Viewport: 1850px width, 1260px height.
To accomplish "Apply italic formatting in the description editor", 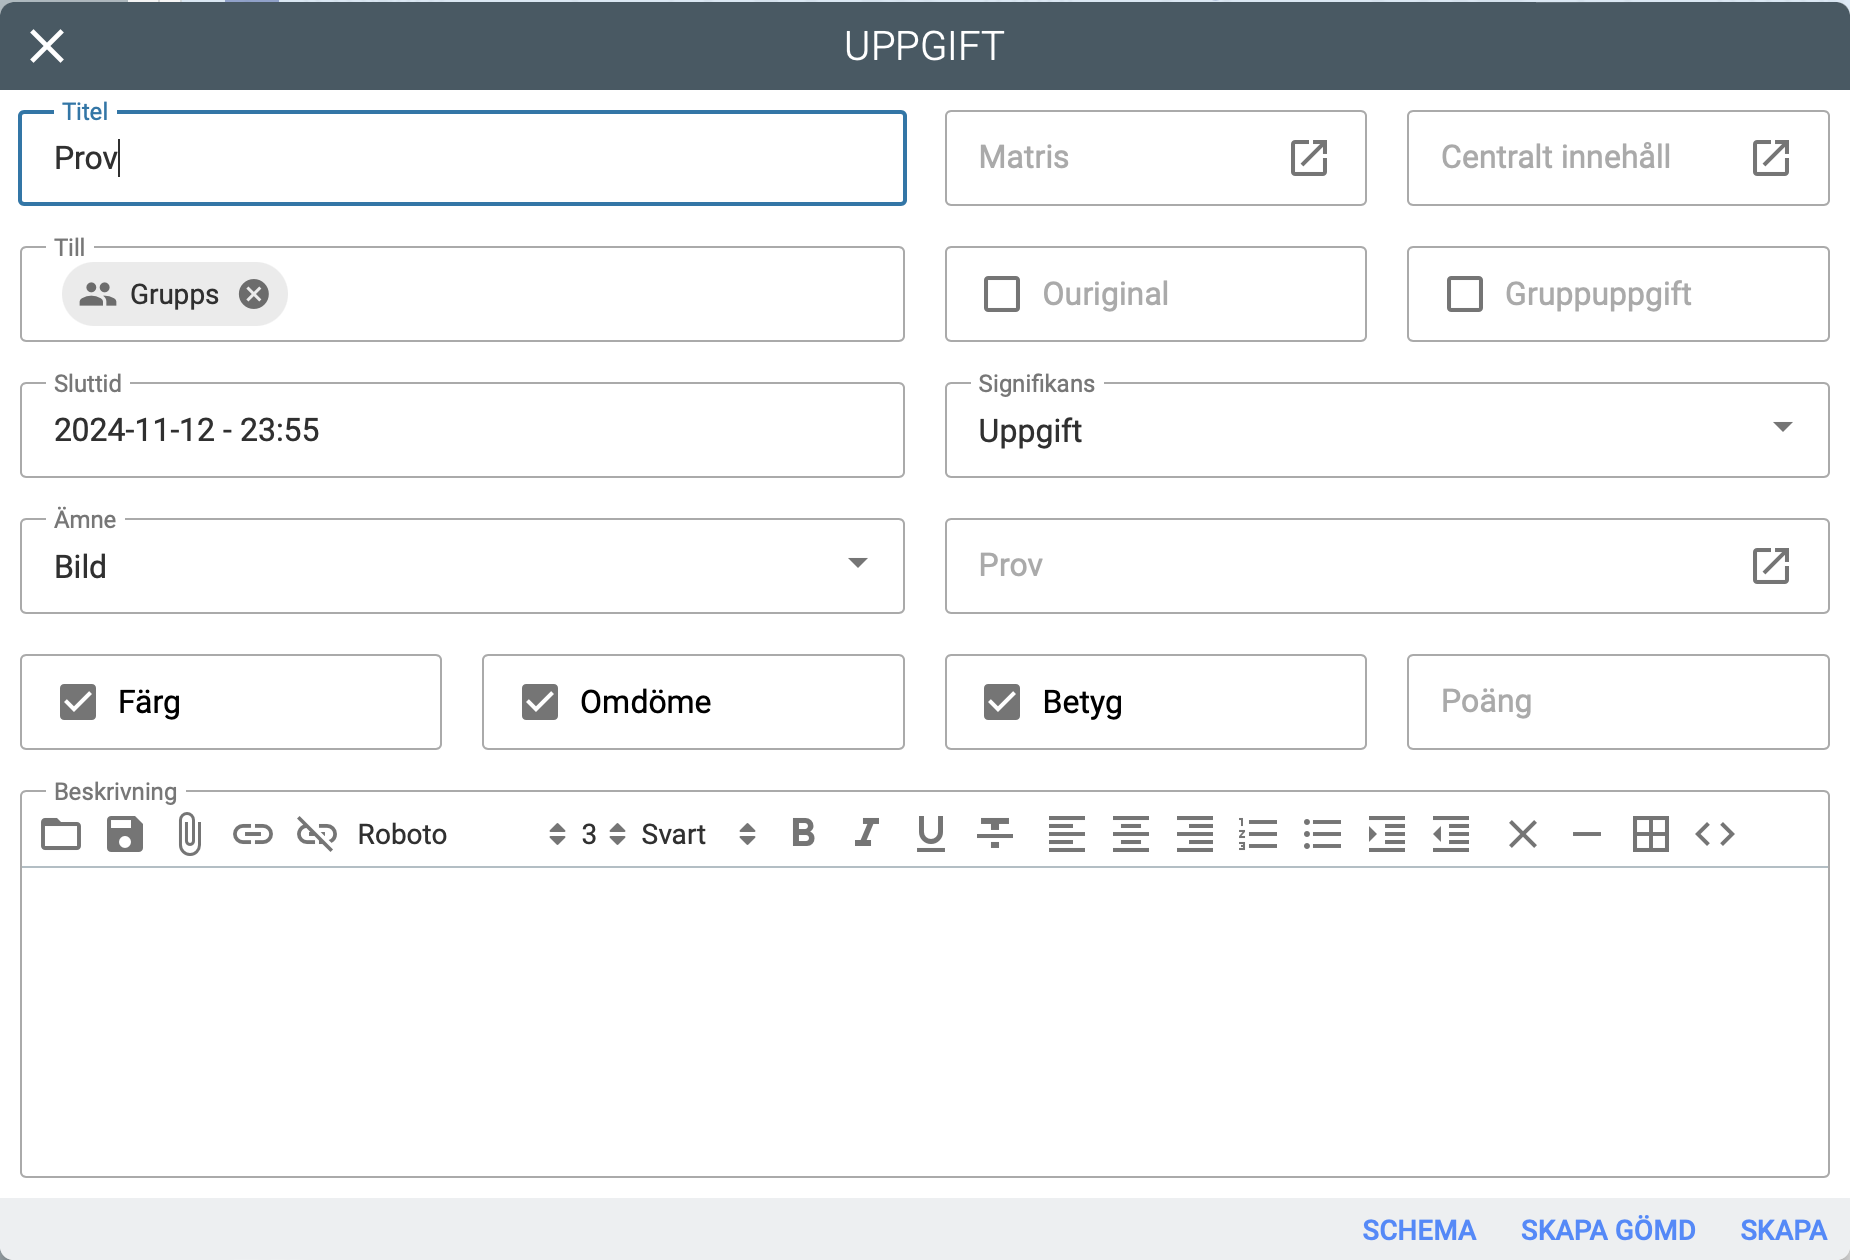I will pyautogui.click(x=866, y=833).
